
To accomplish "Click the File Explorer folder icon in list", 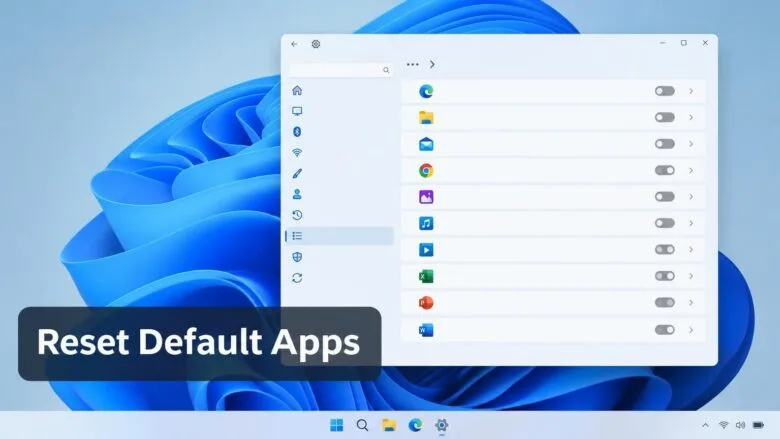I will pos(426,118).
